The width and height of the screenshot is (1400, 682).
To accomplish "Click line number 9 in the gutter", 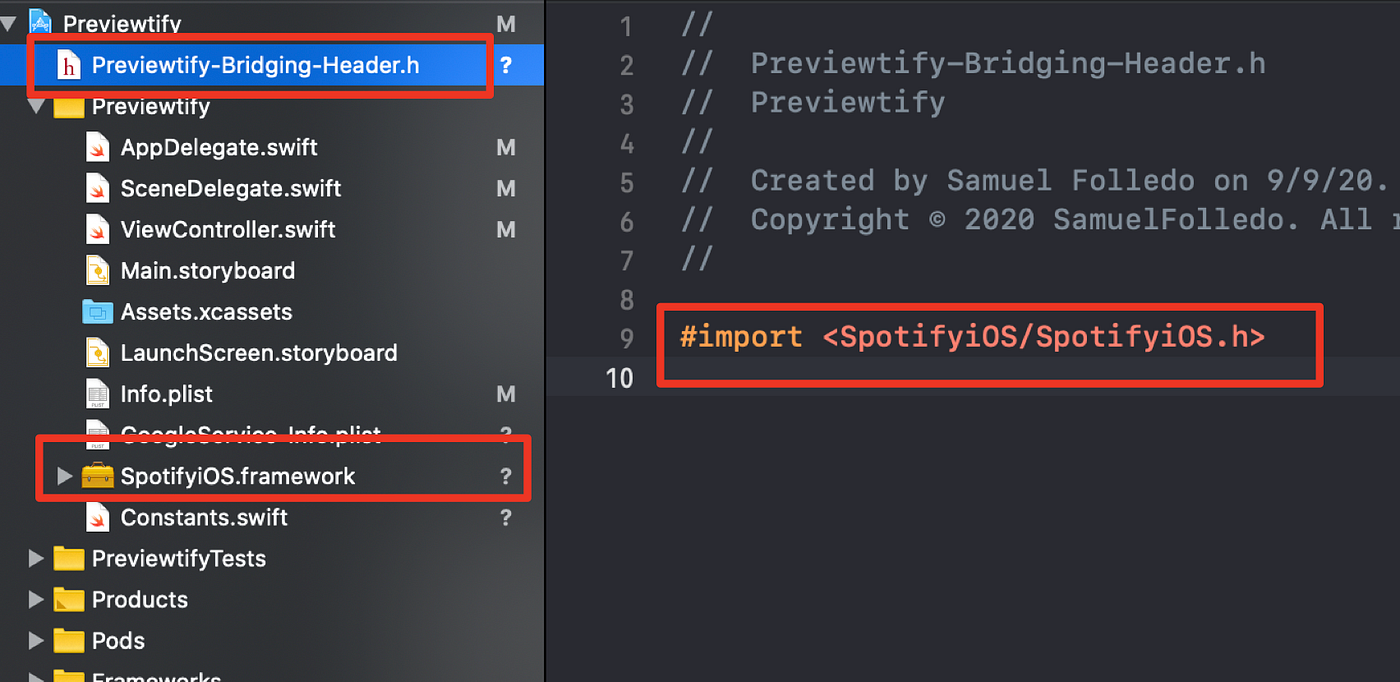I will click(x=625, y=337).
